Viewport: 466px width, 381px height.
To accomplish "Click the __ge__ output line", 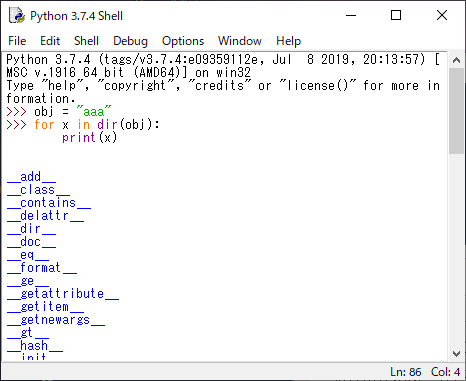I will pos(28,281).
